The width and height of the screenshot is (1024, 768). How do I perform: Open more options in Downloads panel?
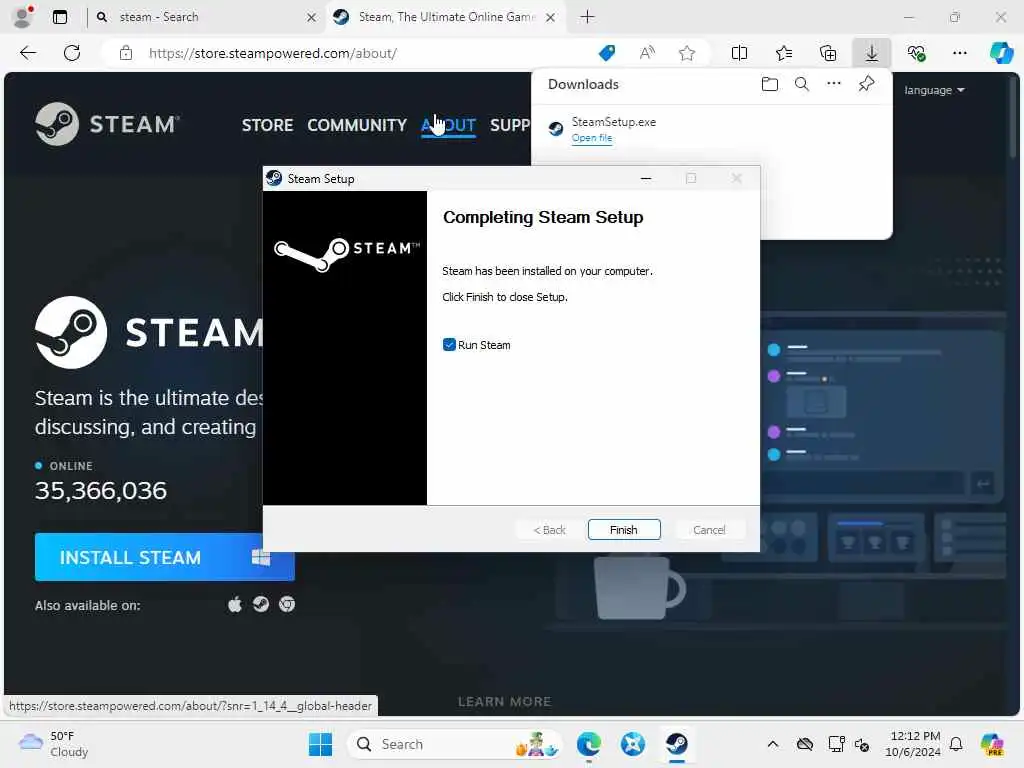(834, 84)
